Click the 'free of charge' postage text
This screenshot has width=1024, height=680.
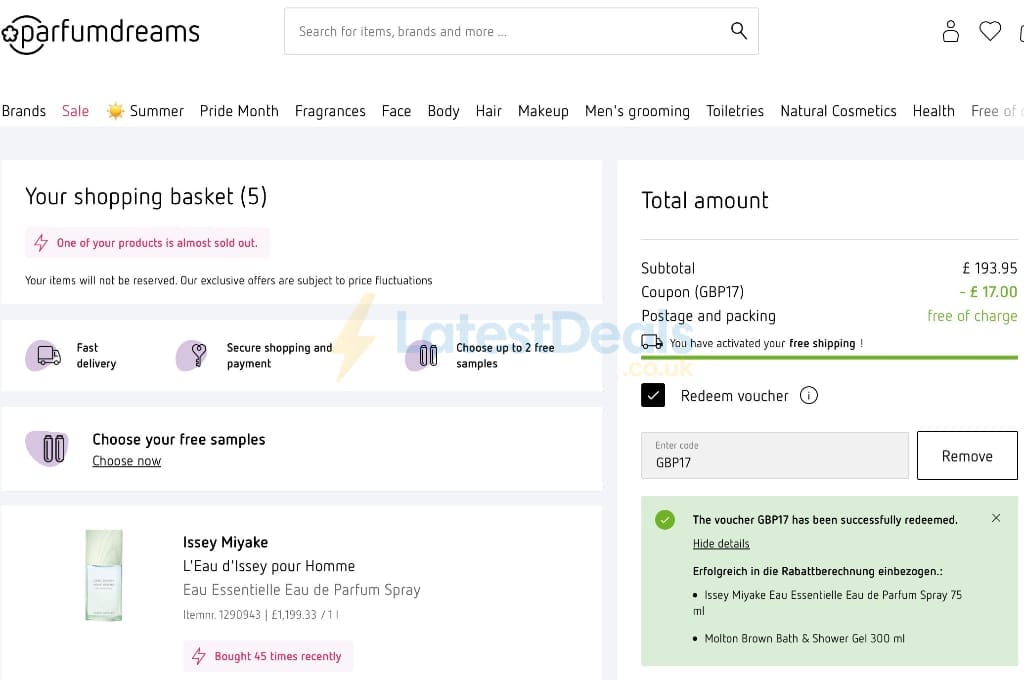pyautogui.click(x=972, y=316)
